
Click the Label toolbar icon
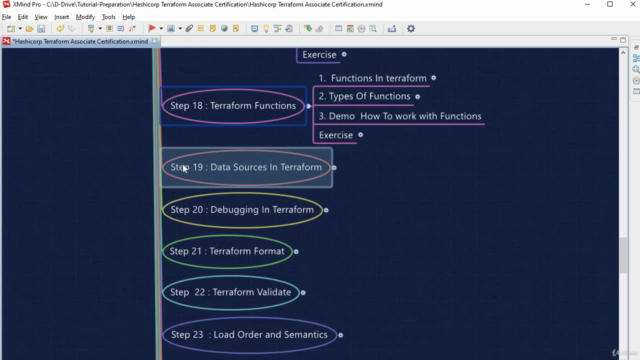tap(201, 29)
